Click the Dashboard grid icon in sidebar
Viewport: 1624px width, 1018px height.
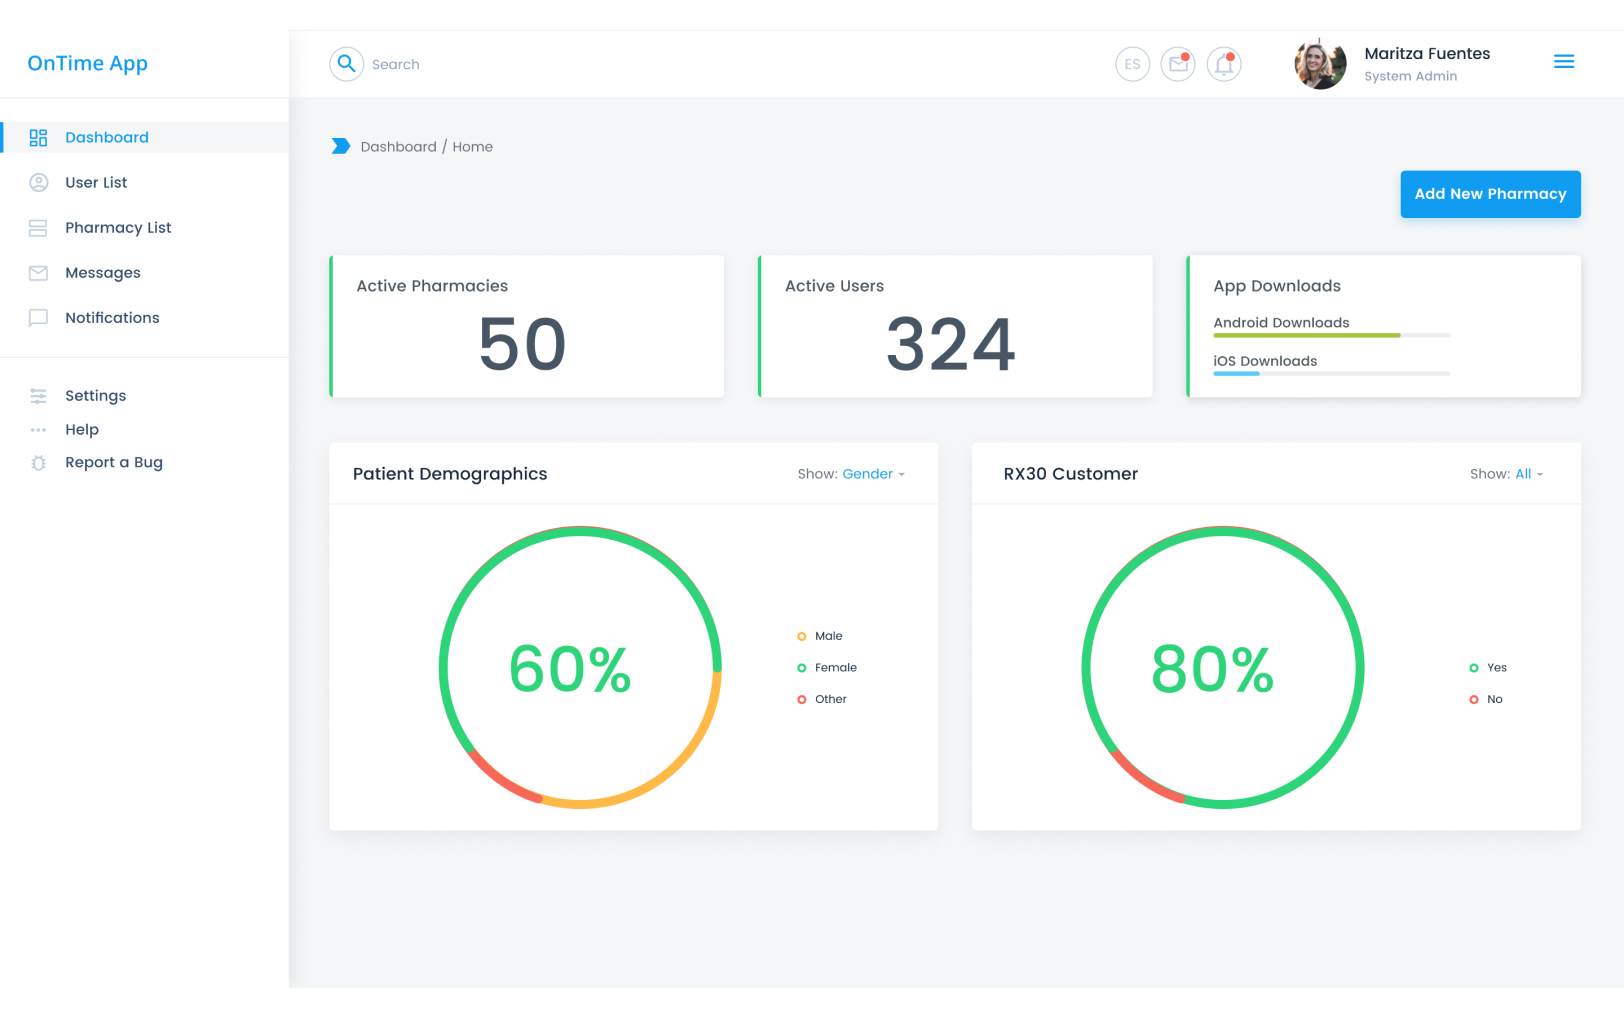point(38,138)
